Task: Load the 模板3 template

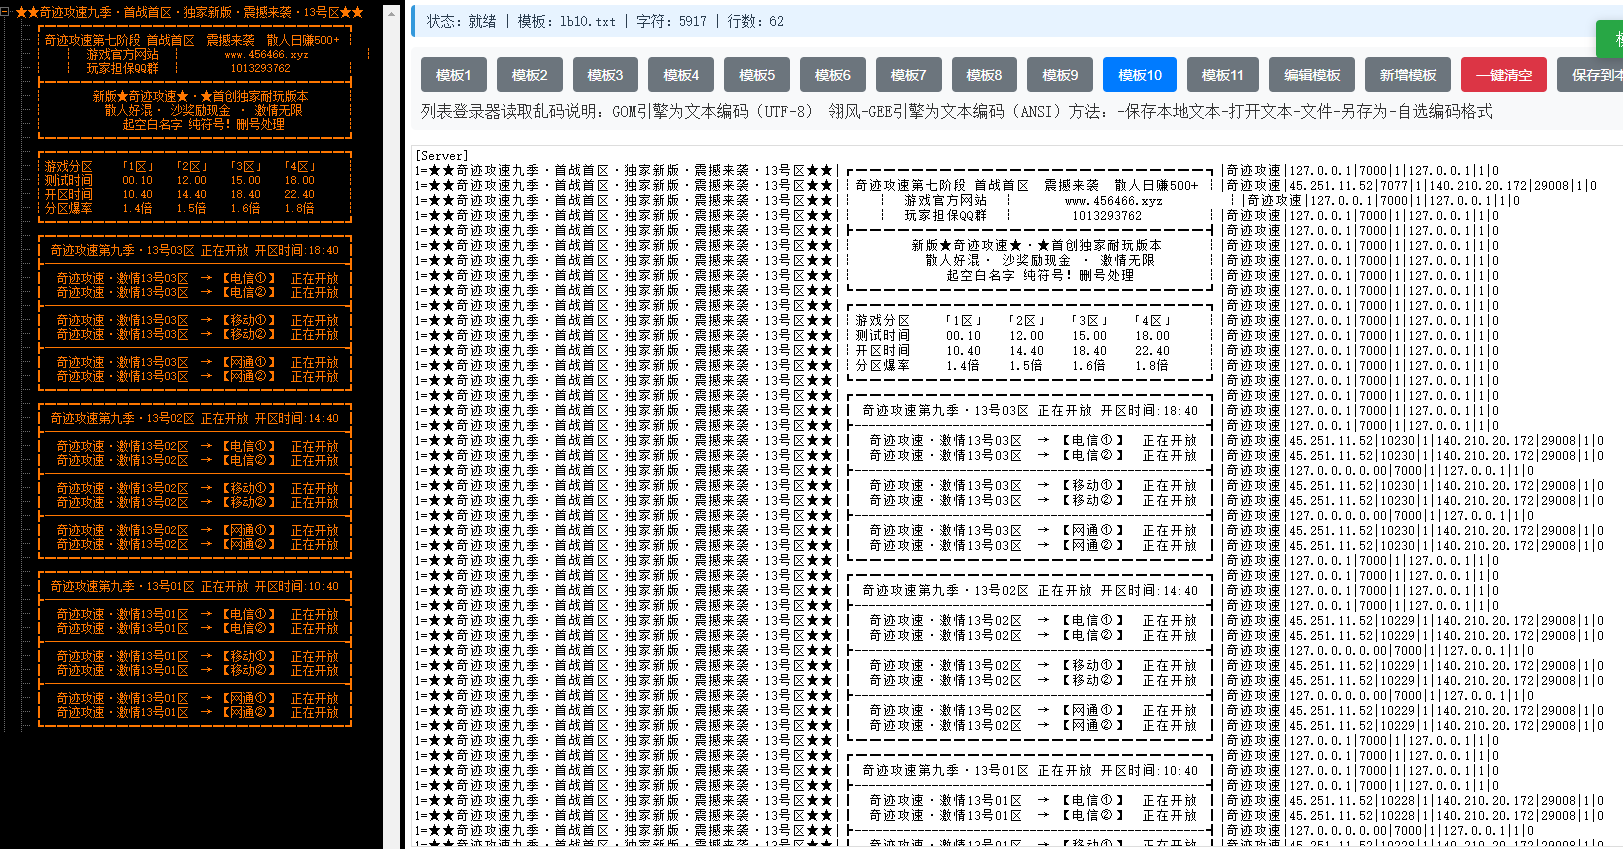Action: [x=605, y=75]
